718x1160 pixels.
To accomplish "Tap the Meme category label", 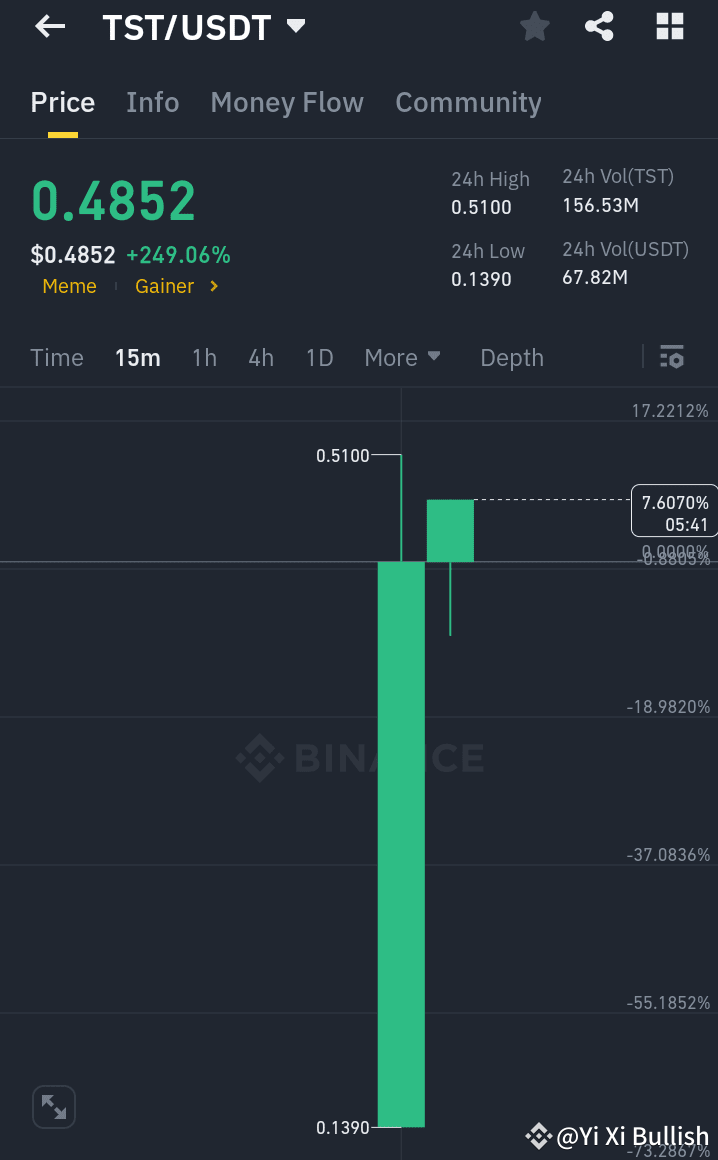I will pos(69,286).
